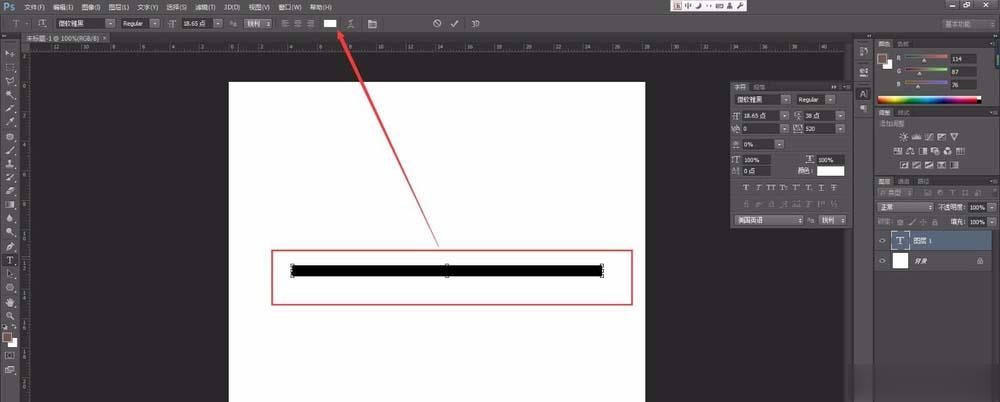
Task: Right align text in options bar
Action: point(311,23)
